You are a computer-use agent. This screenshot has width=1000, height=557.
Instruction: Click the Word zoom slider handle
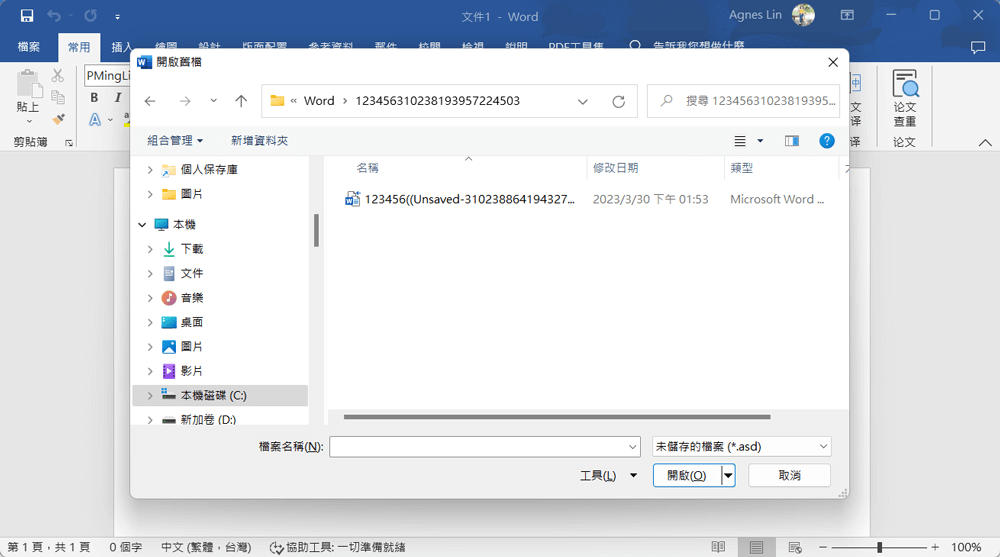coord(879,547)
